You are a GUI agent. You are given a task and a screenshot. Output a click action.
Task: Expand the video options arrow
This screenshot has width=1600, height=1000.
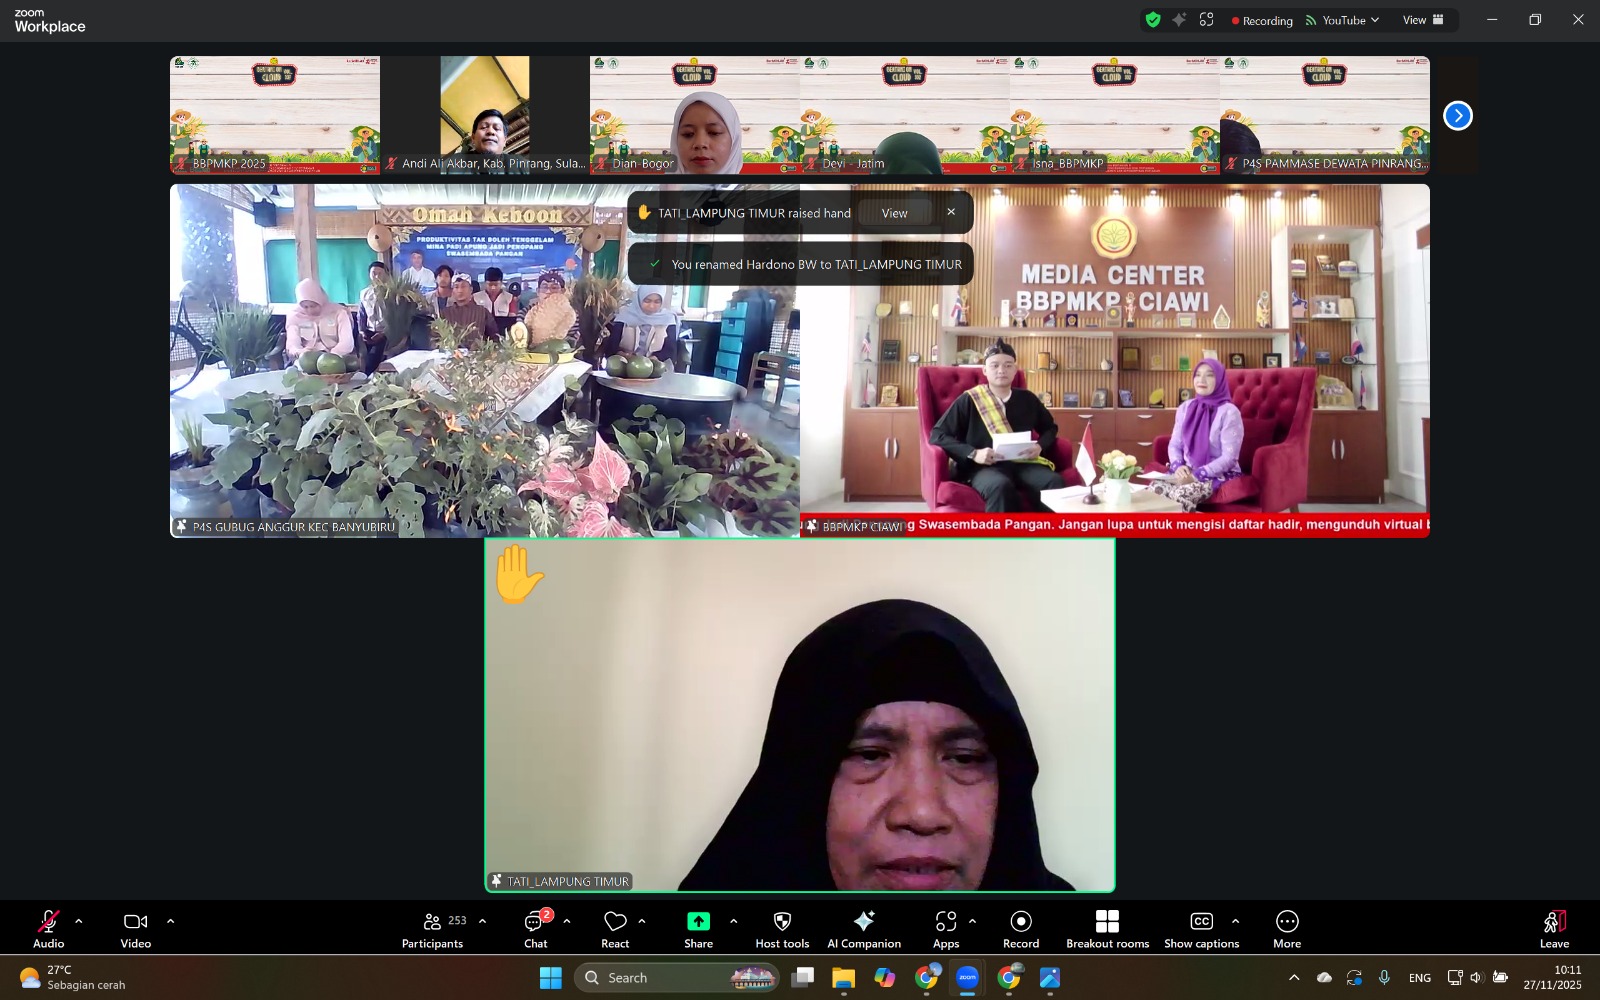(170, 921)
